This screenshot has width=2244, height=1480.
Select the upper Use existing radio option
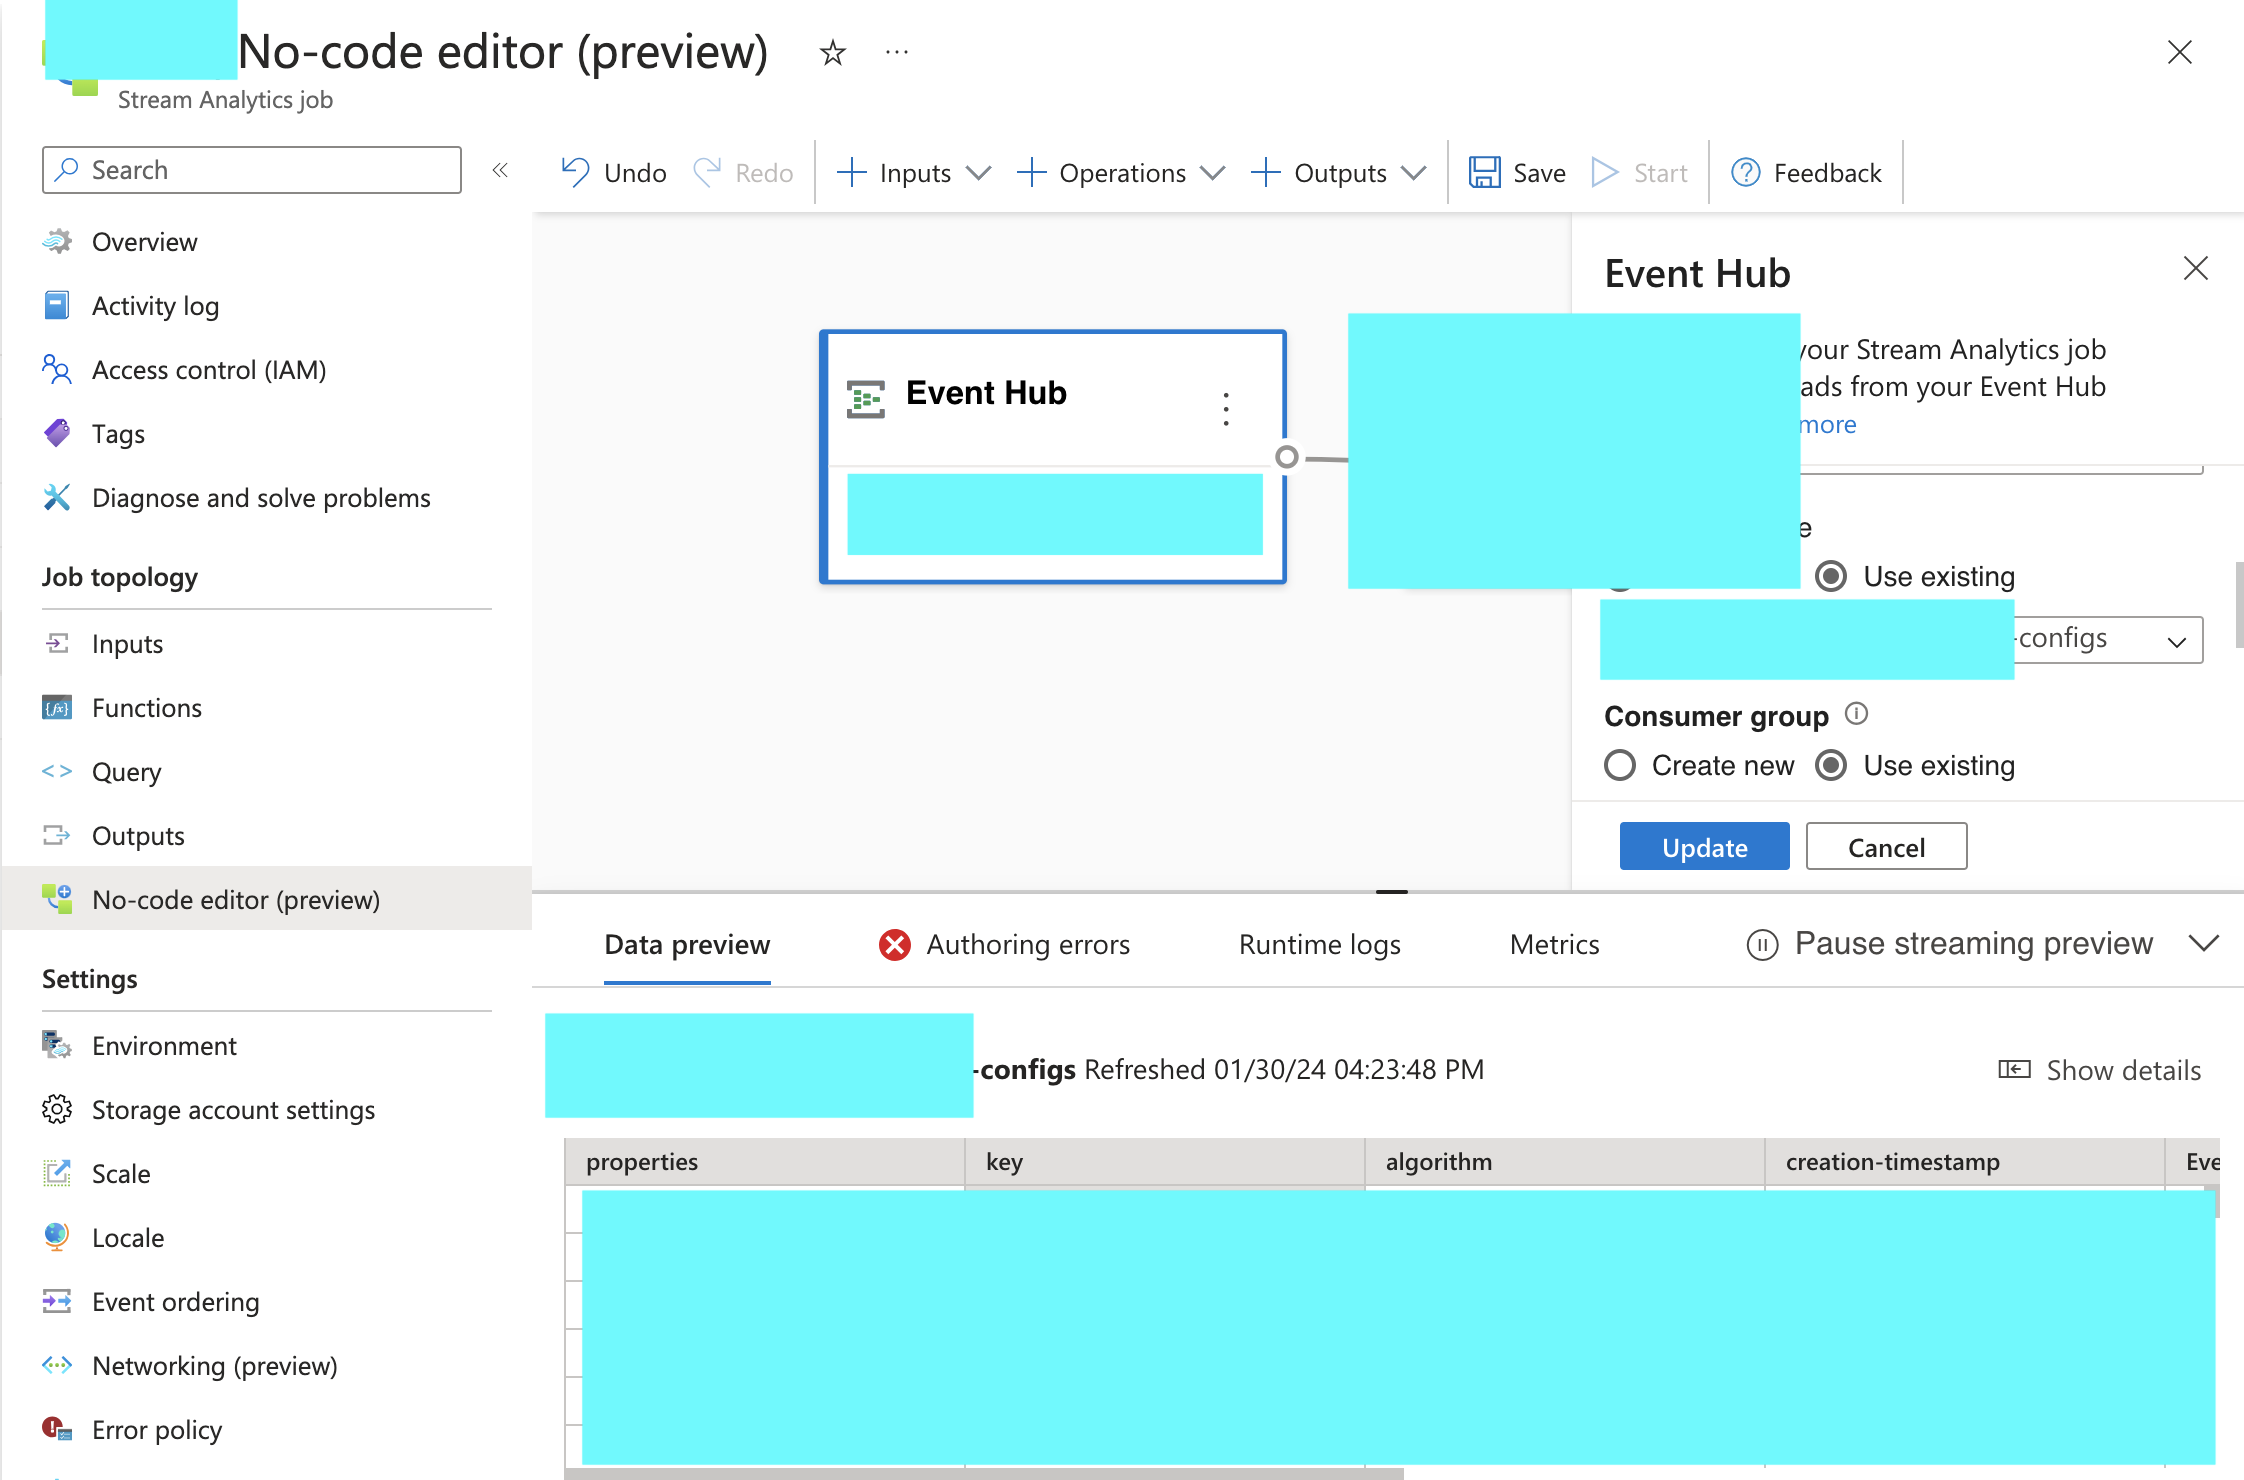[1831, 576]
